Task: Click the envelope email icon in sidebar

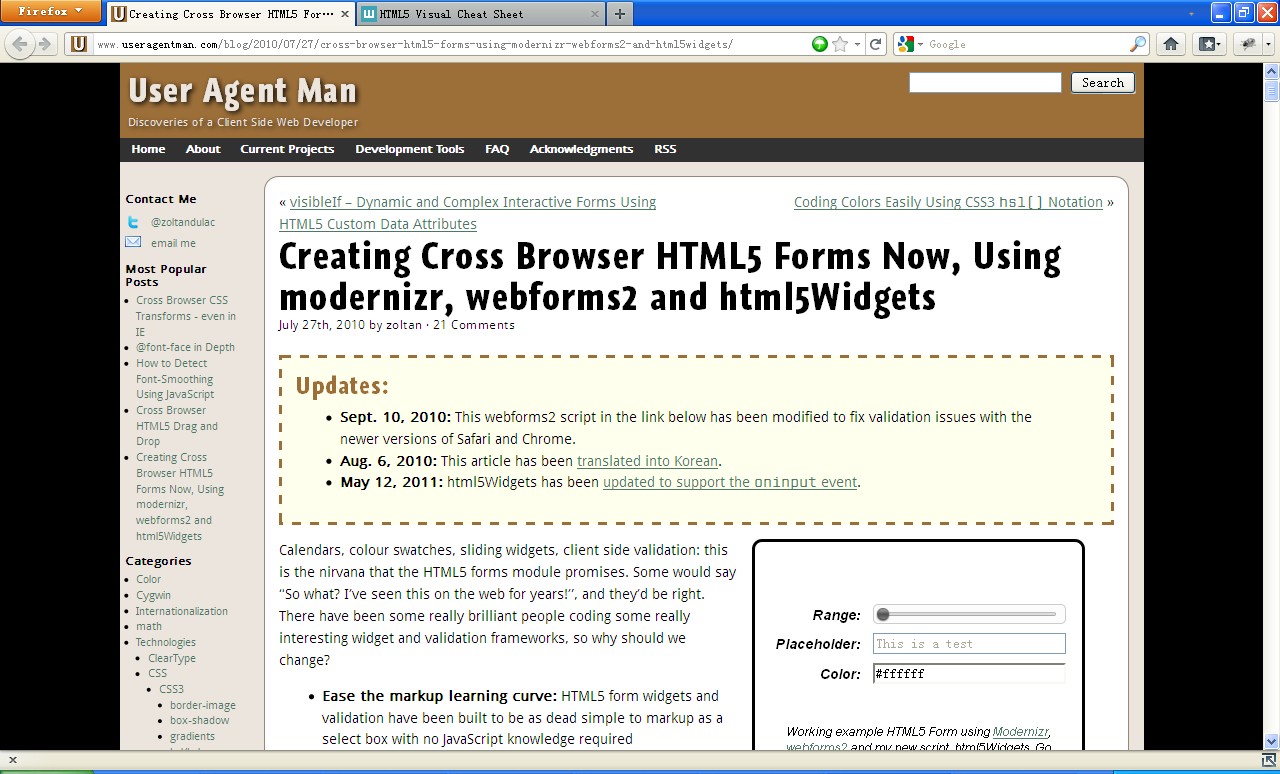Action: click(133, 242)
